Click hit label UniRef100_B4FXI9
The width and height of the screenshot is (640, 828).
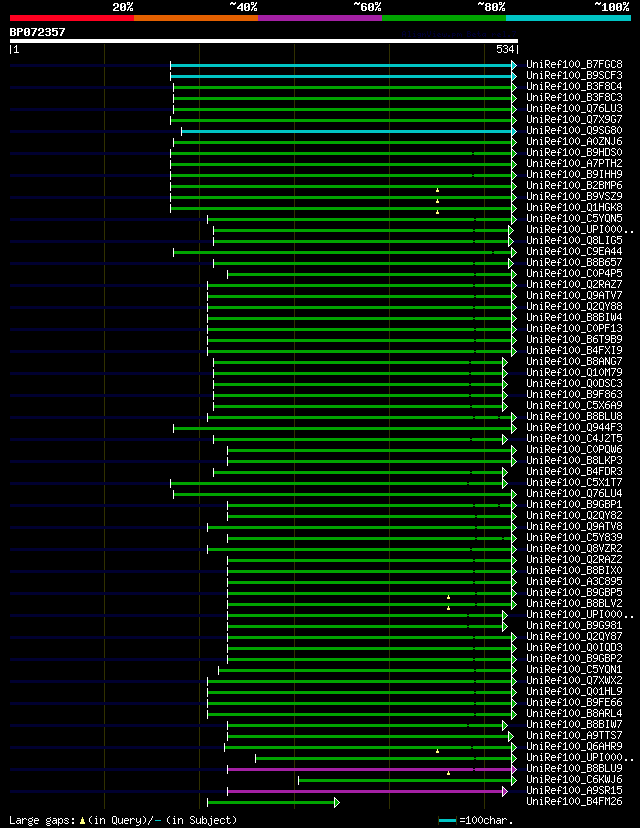pos(574,350)
